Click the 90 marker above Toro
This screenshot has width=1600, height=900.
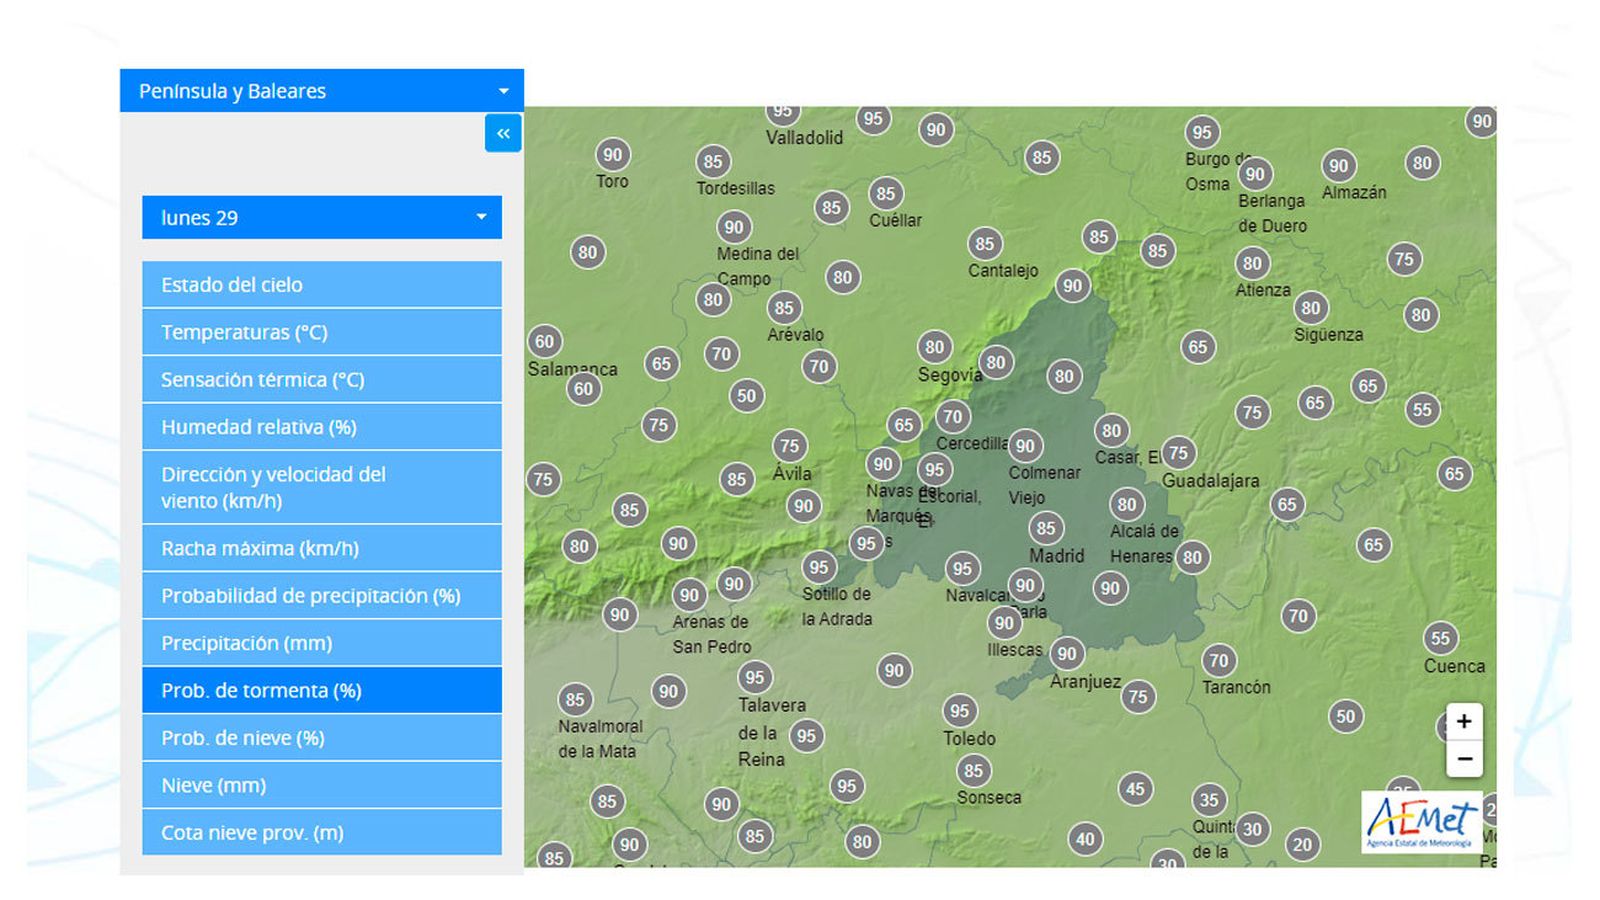point(612,155)
